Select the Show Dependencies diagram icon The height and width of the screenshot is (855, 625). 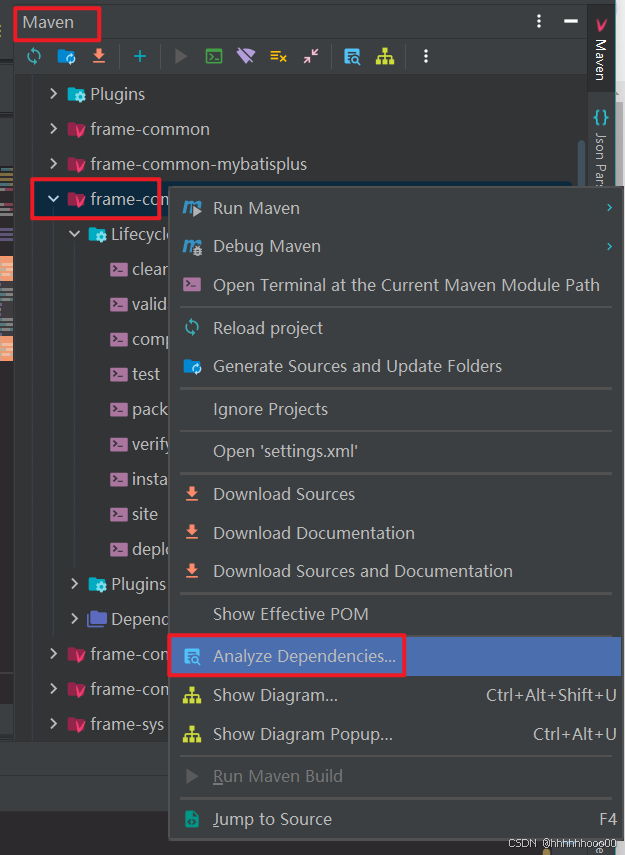pos(384,56)
